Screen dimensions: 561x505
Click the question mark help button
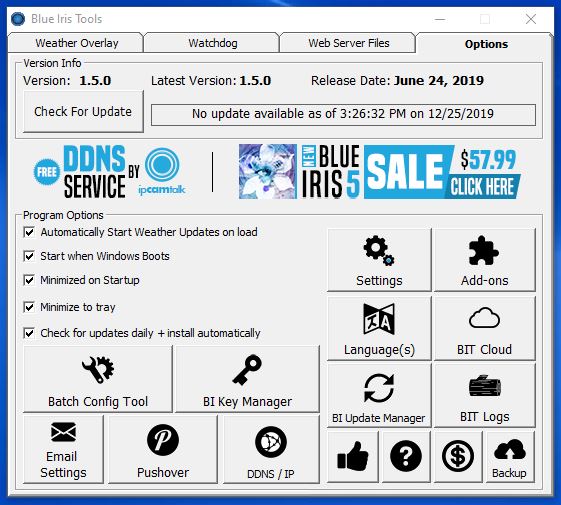tap(406, 457)
